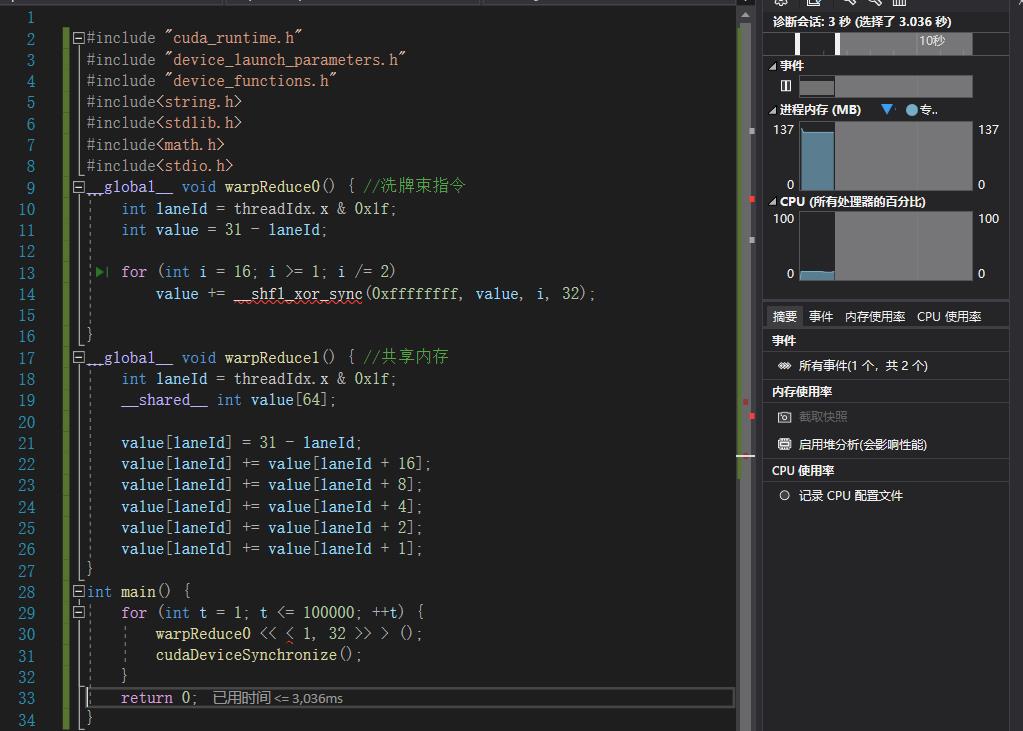
Task: Switch to the CPU 使用率 tab
Action: (x=949, y=317)
